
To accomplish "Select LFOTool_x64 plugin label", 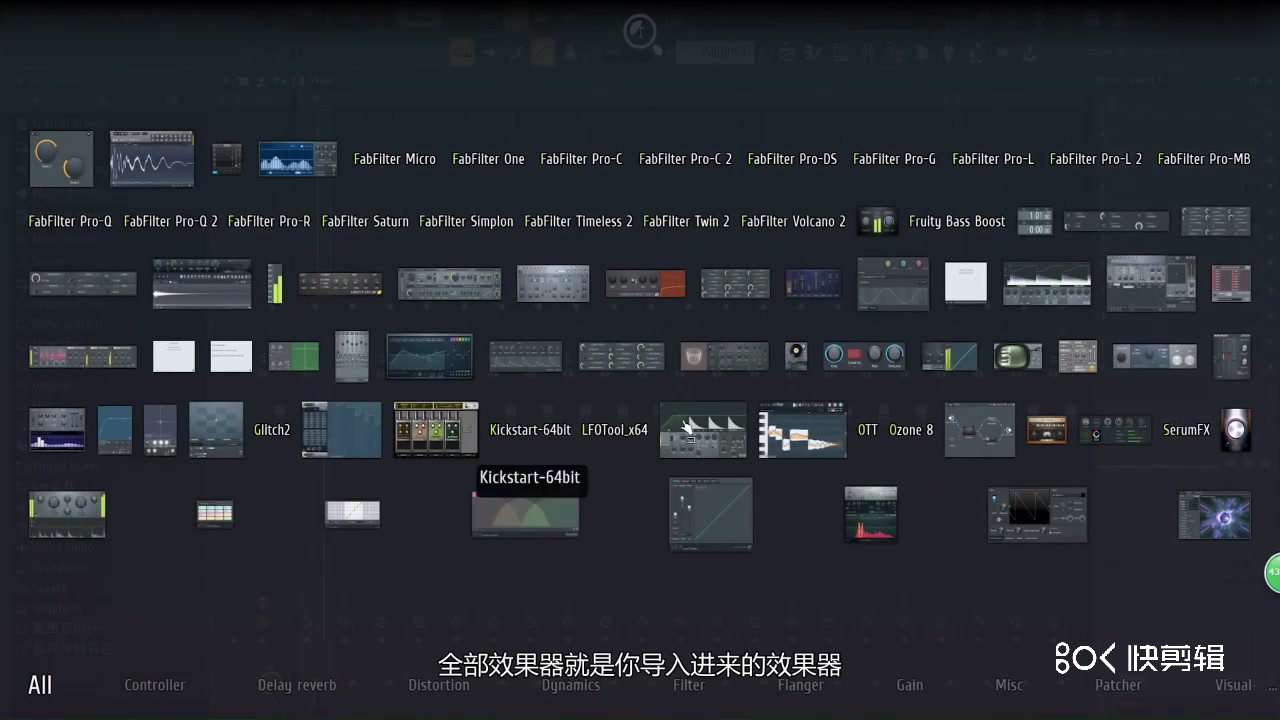I will click(615, 430).
